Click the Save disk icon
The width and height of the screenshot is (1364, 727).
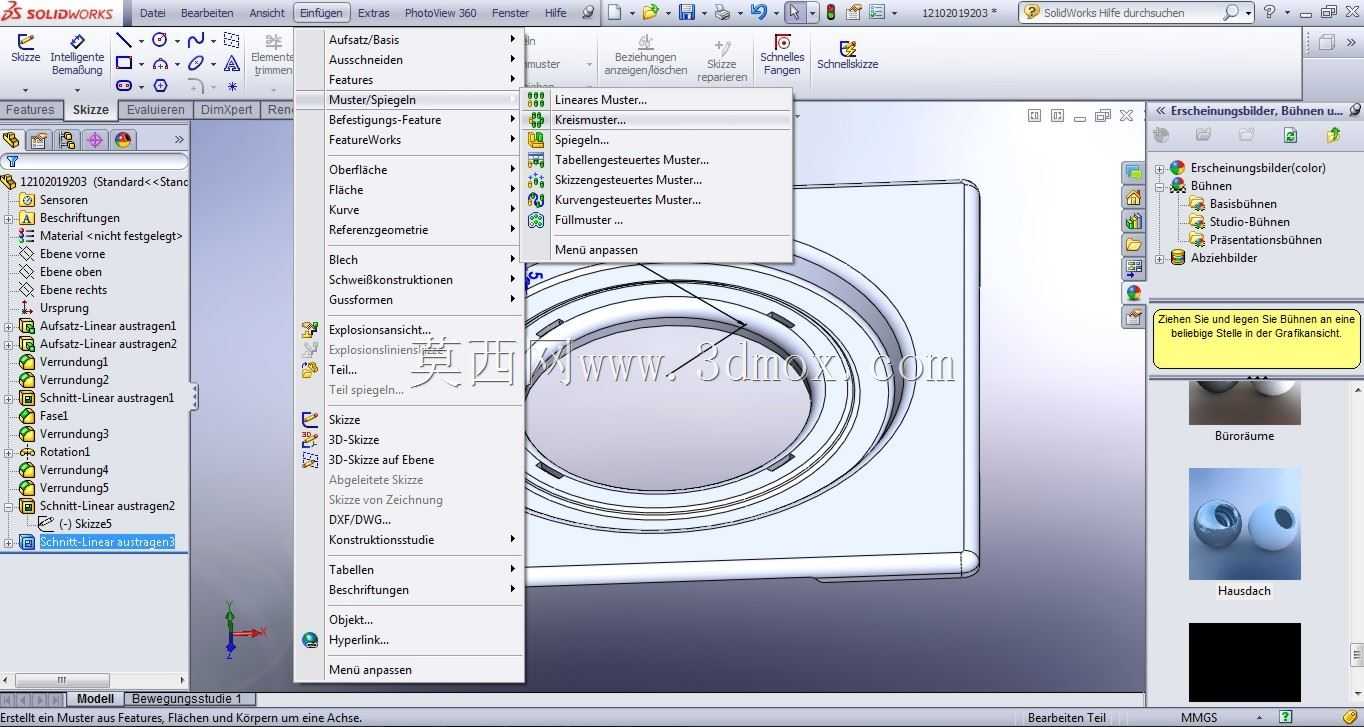tap(686, 13)
